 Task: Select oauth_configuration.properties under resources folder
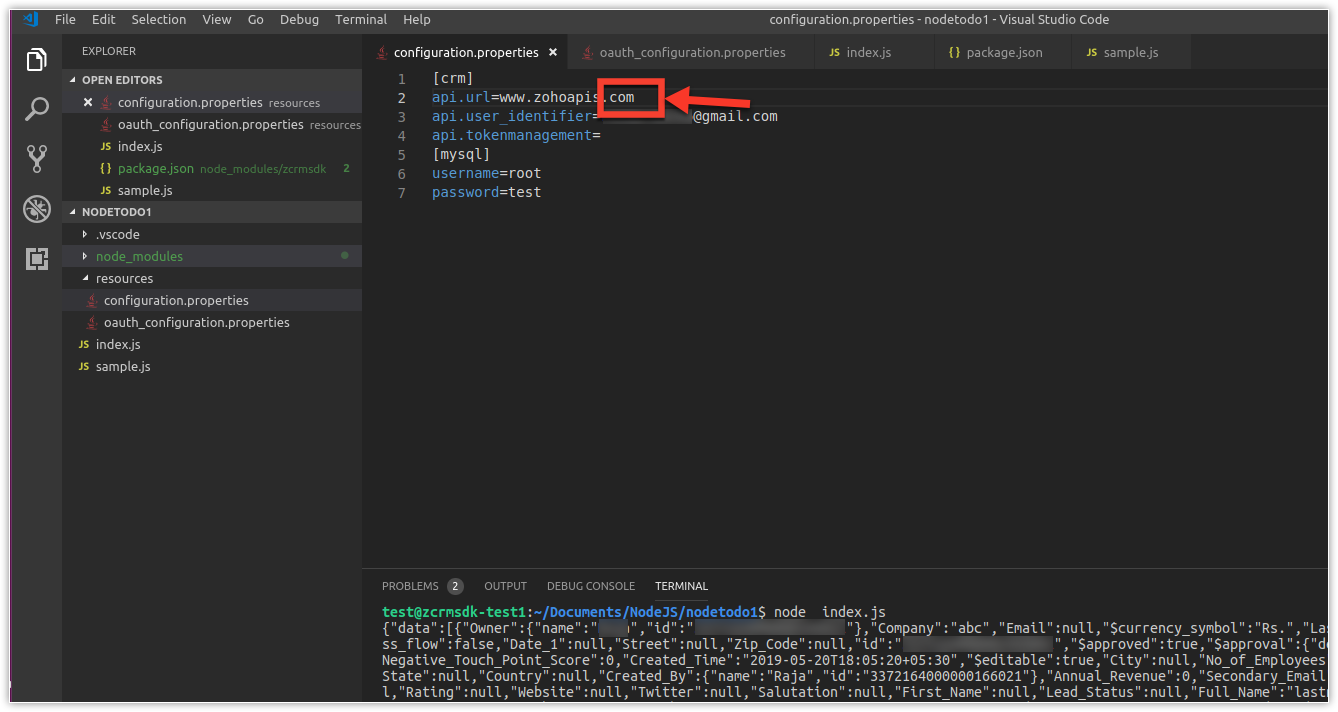pos(212,322)
